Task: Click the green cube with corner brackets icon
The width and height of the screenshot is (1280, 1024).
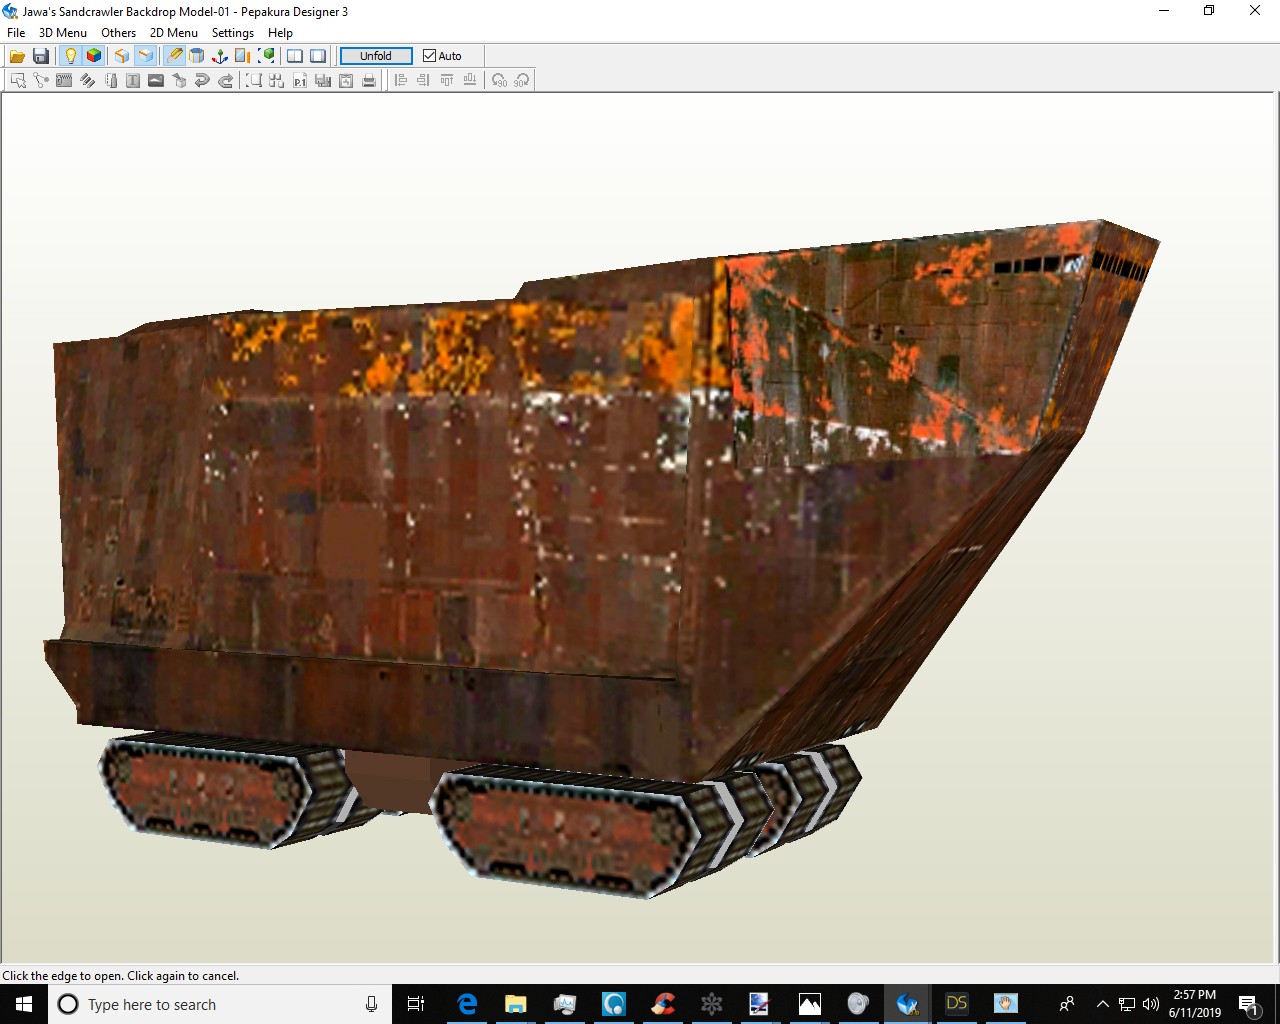Action: [266, 56]
